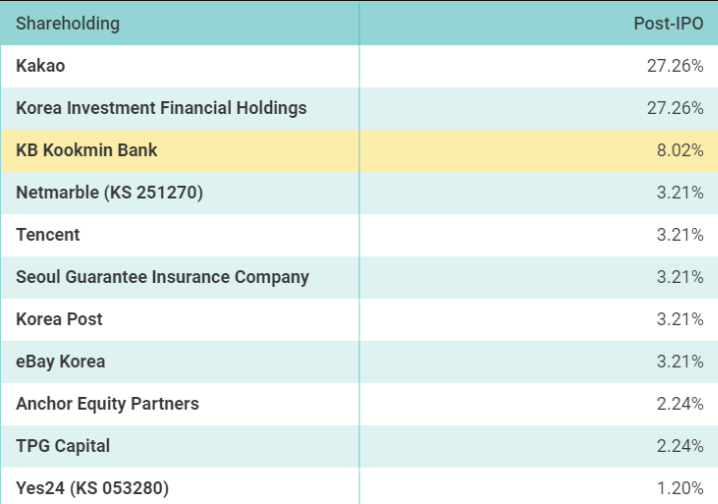Select the TPG Capital row label
718x504 pixels.
point(63,446)
